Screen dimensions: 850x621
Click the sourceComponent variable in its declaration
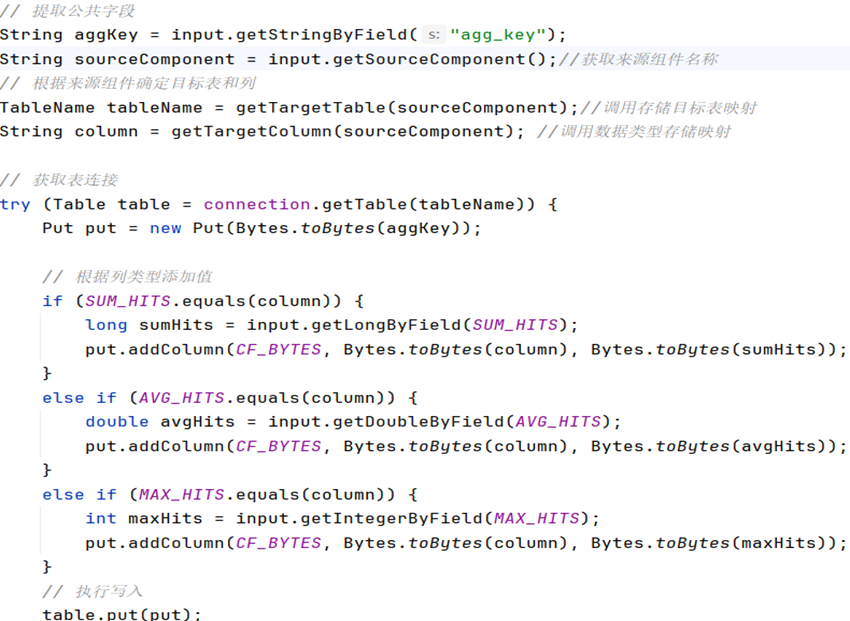pyautogui.click(x=154, y=59)
